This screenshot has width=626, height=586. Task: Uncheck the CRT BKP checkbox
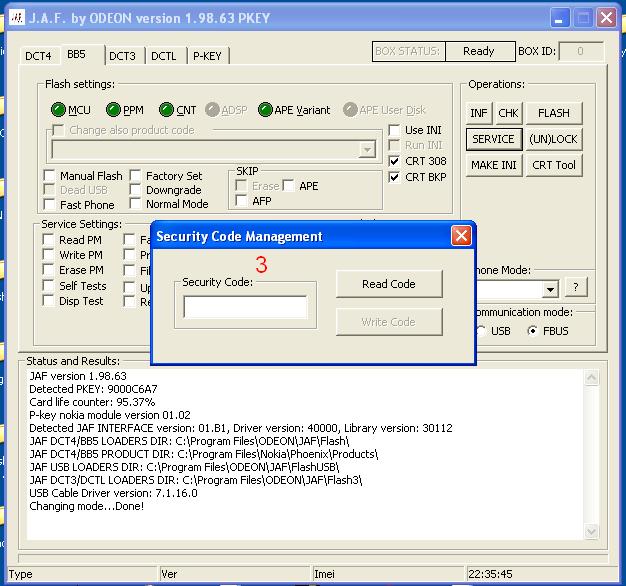coord(394,177)
